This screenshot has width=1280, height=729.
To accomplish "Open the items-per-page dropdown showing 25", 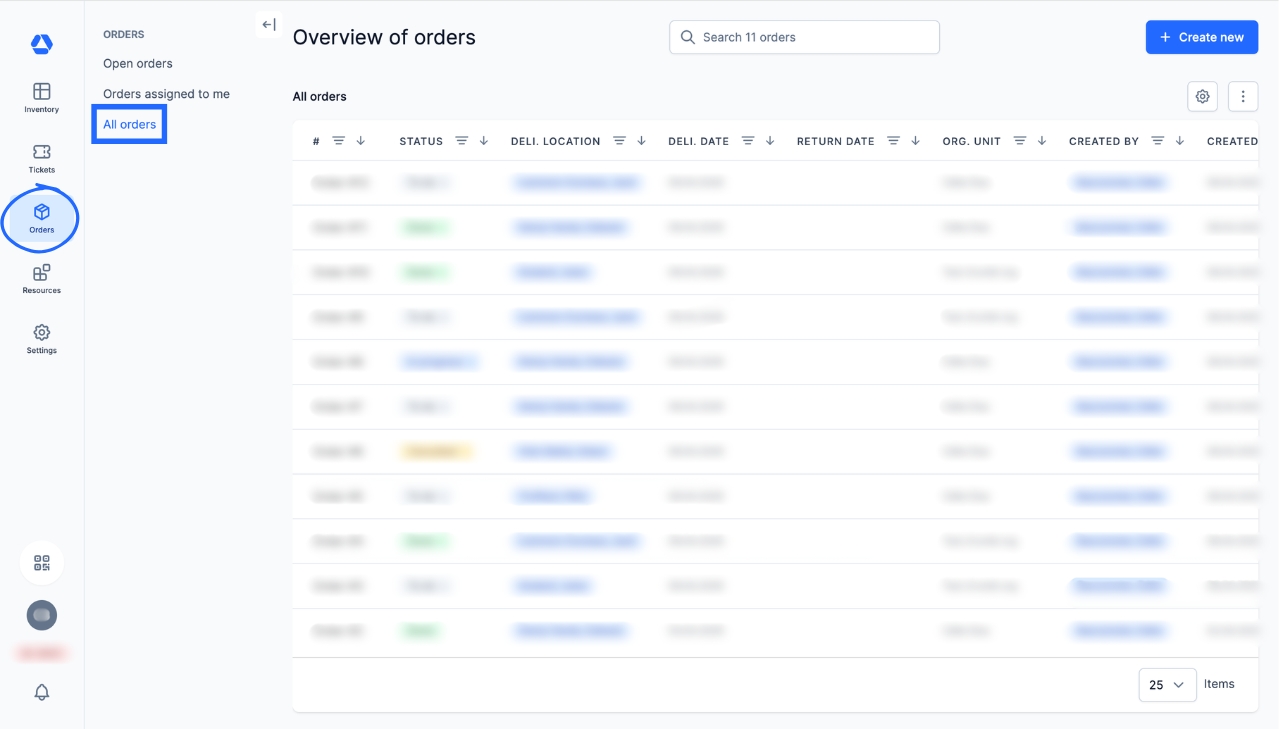I will [x=1167, y=685].
